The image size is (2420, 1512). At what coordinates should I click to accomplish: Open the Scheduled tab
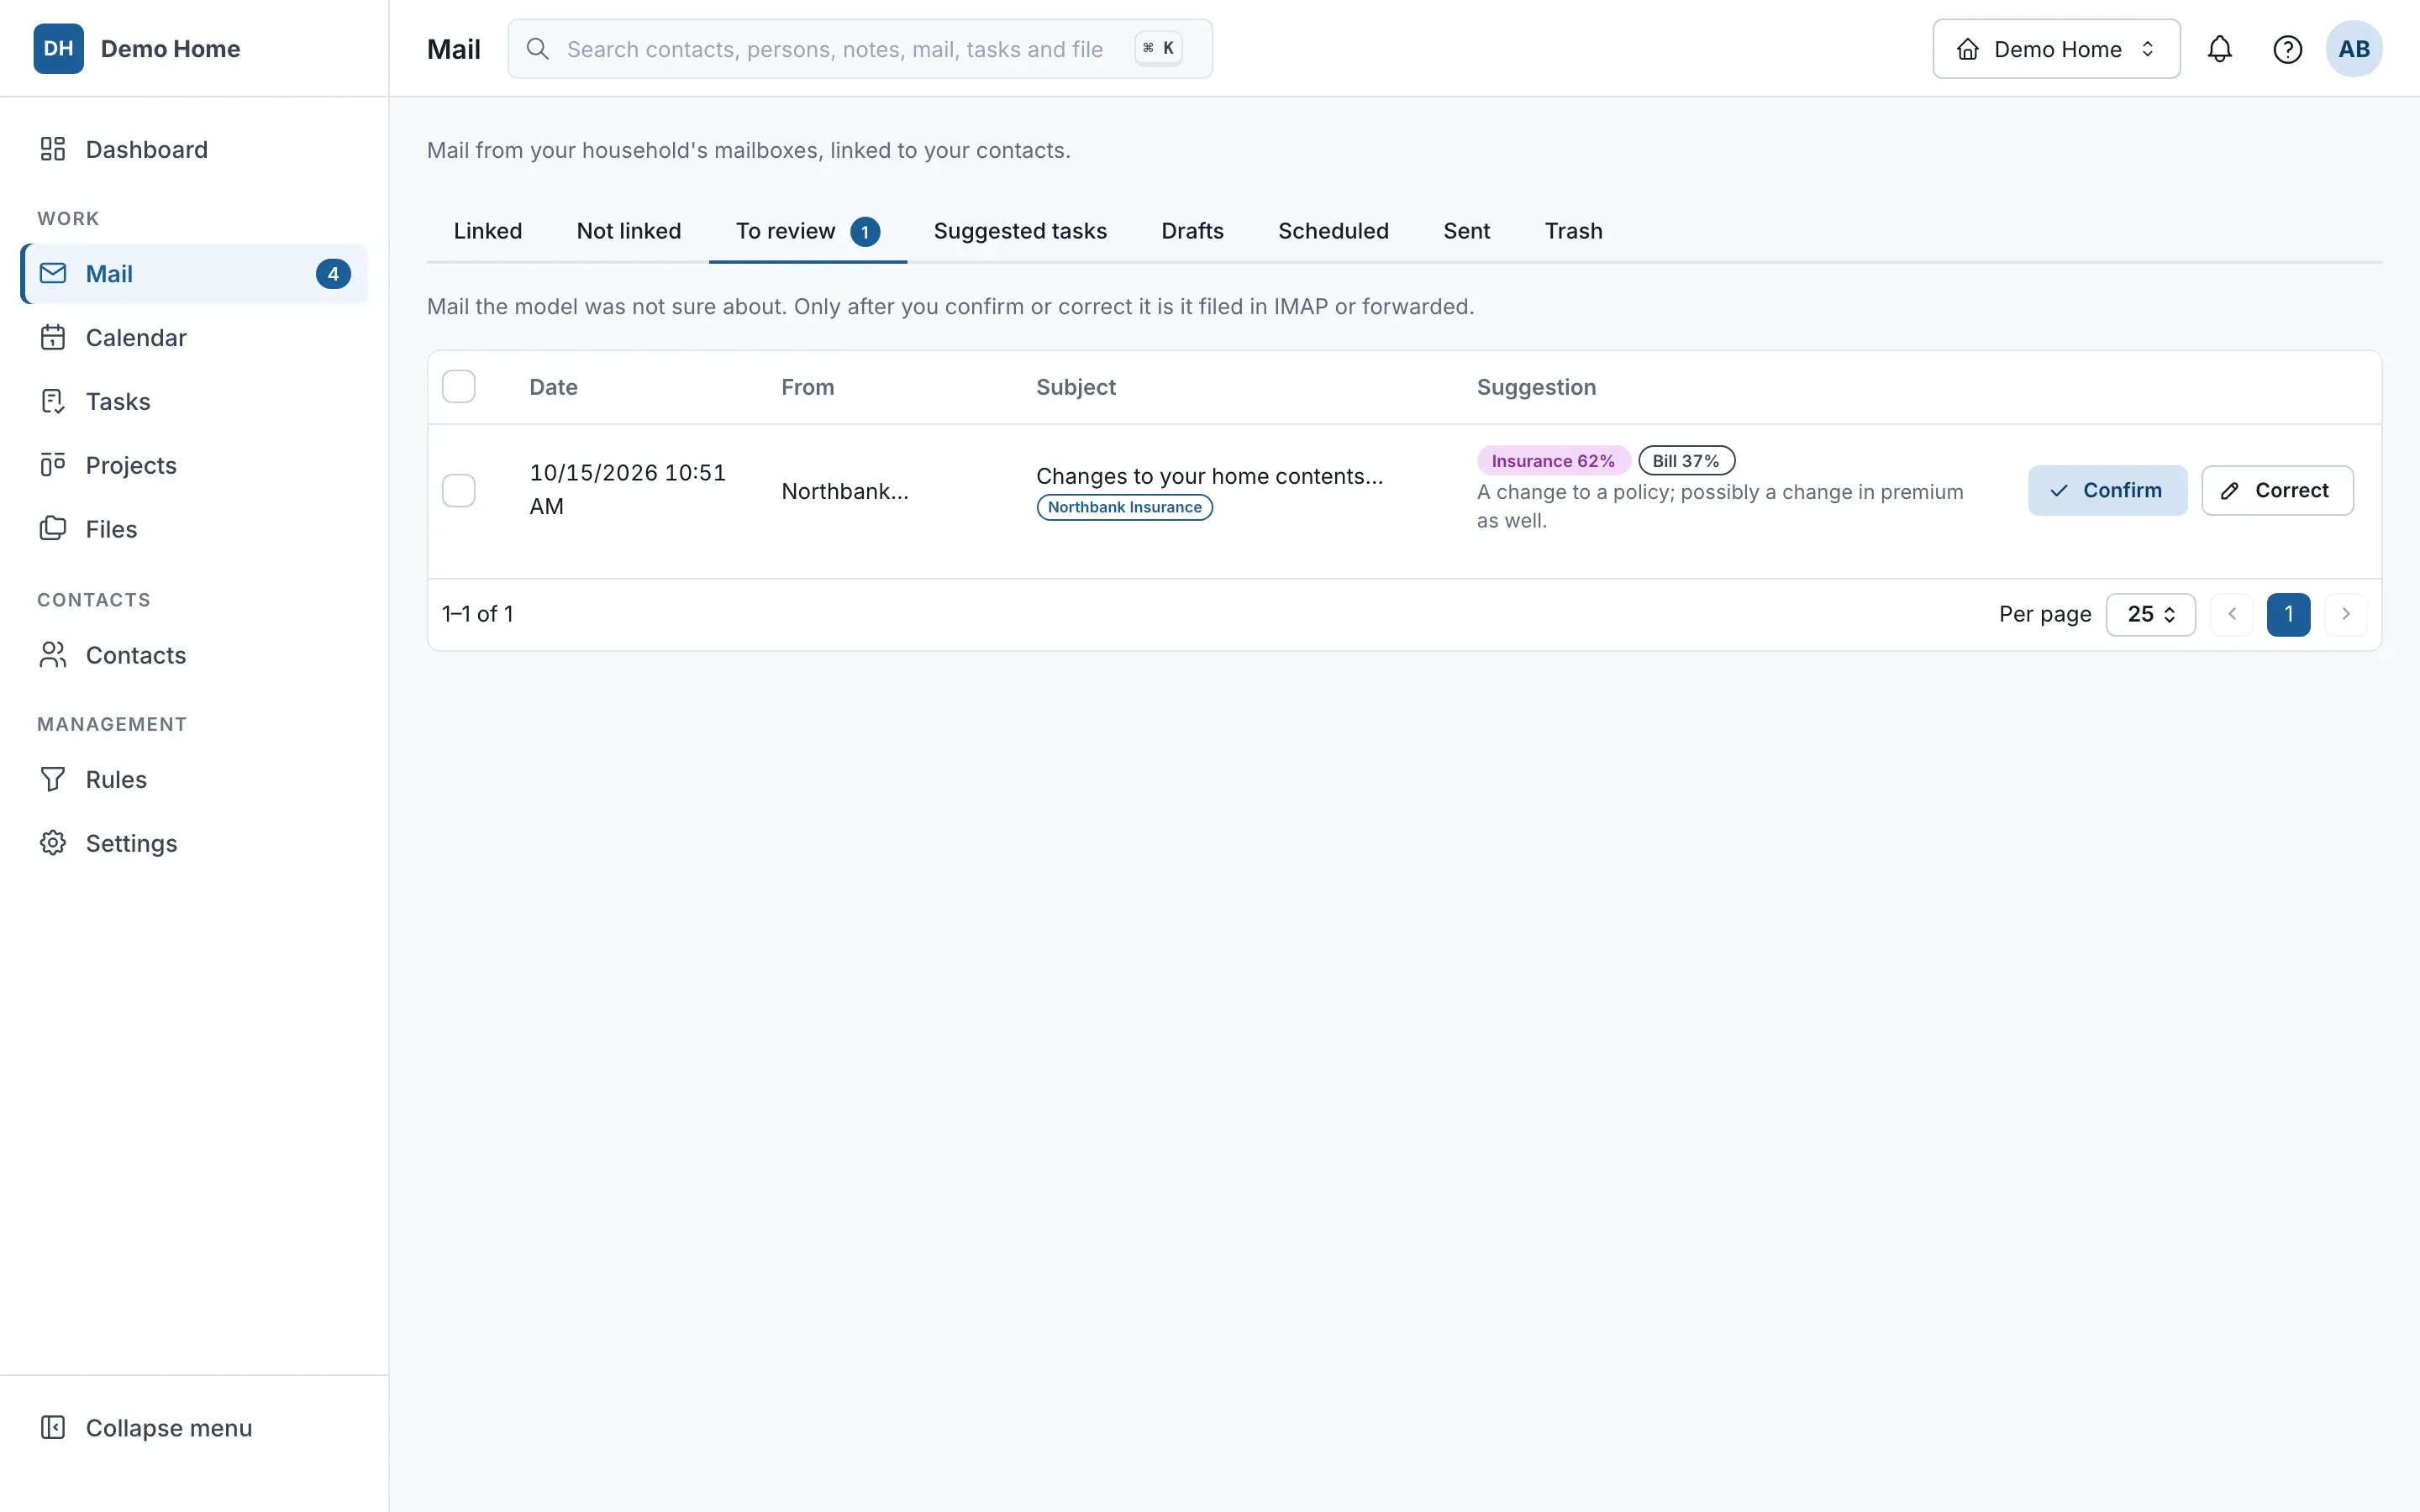pyautogui.click(x=1333, y=231)
